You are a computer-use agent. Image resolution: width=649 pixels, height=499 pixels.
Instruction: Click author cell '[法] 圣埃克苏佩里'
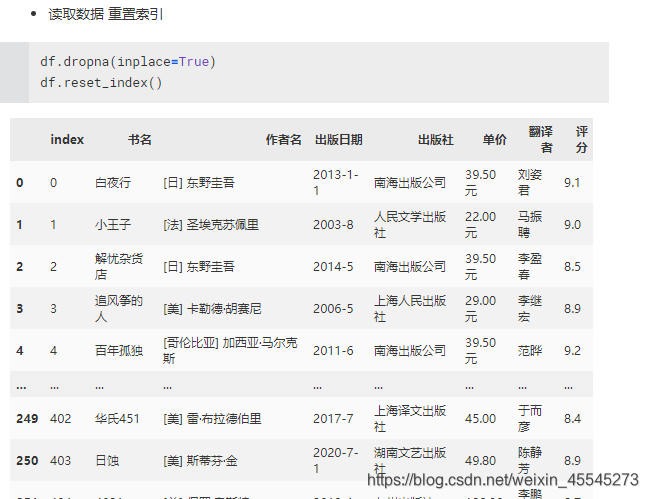coord(211,225)
